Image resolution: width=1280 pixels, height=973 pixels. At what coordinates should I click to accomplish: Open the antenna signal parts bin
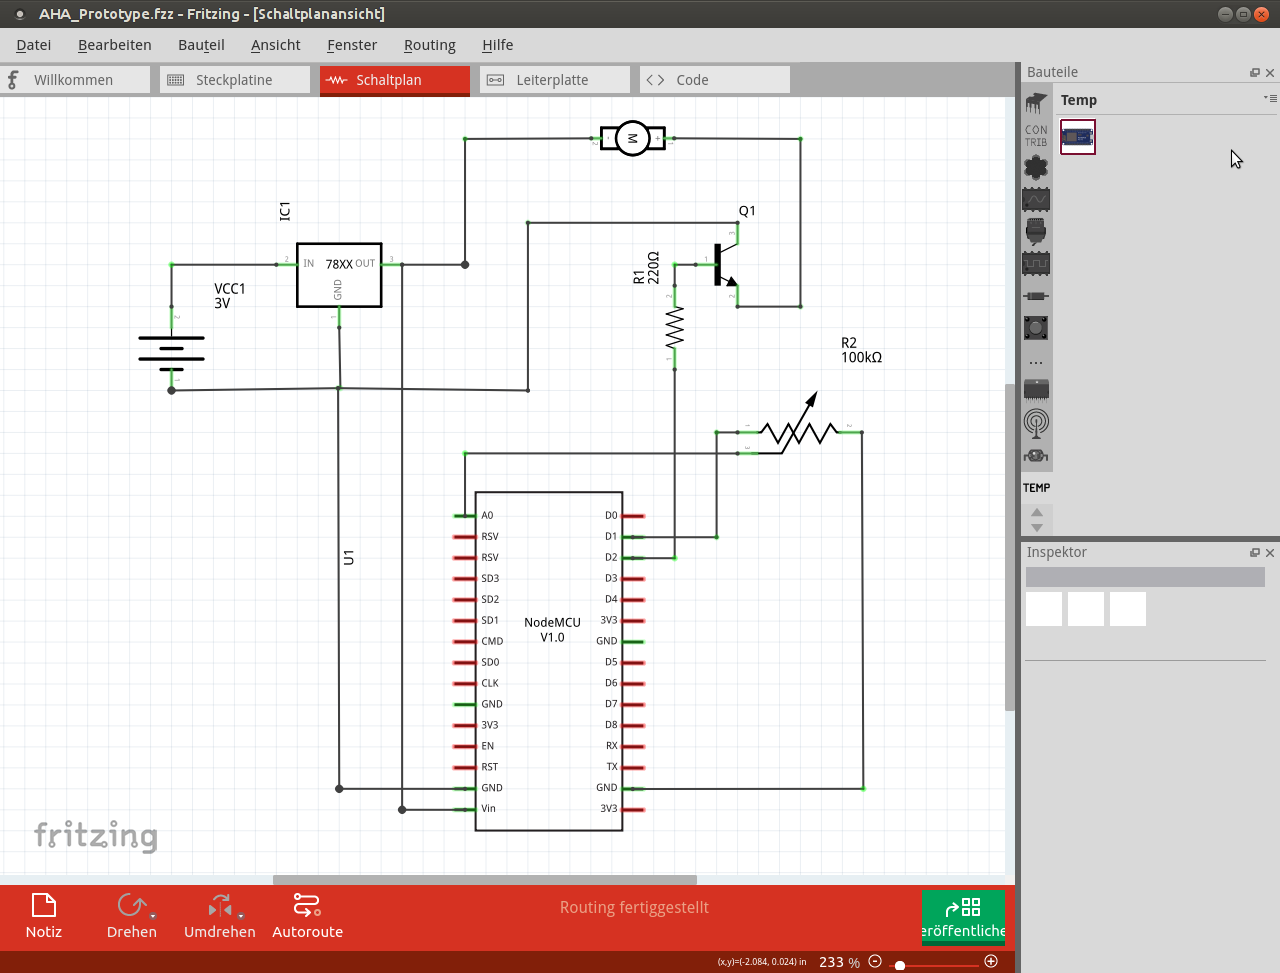click(x=1036, y=423)
